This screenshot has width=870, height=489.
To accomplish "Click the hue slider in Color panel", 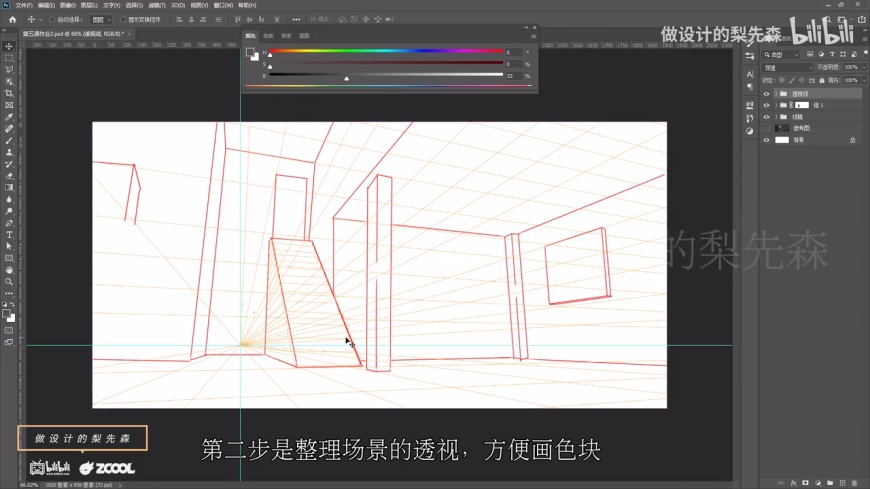I will [386, 51].
